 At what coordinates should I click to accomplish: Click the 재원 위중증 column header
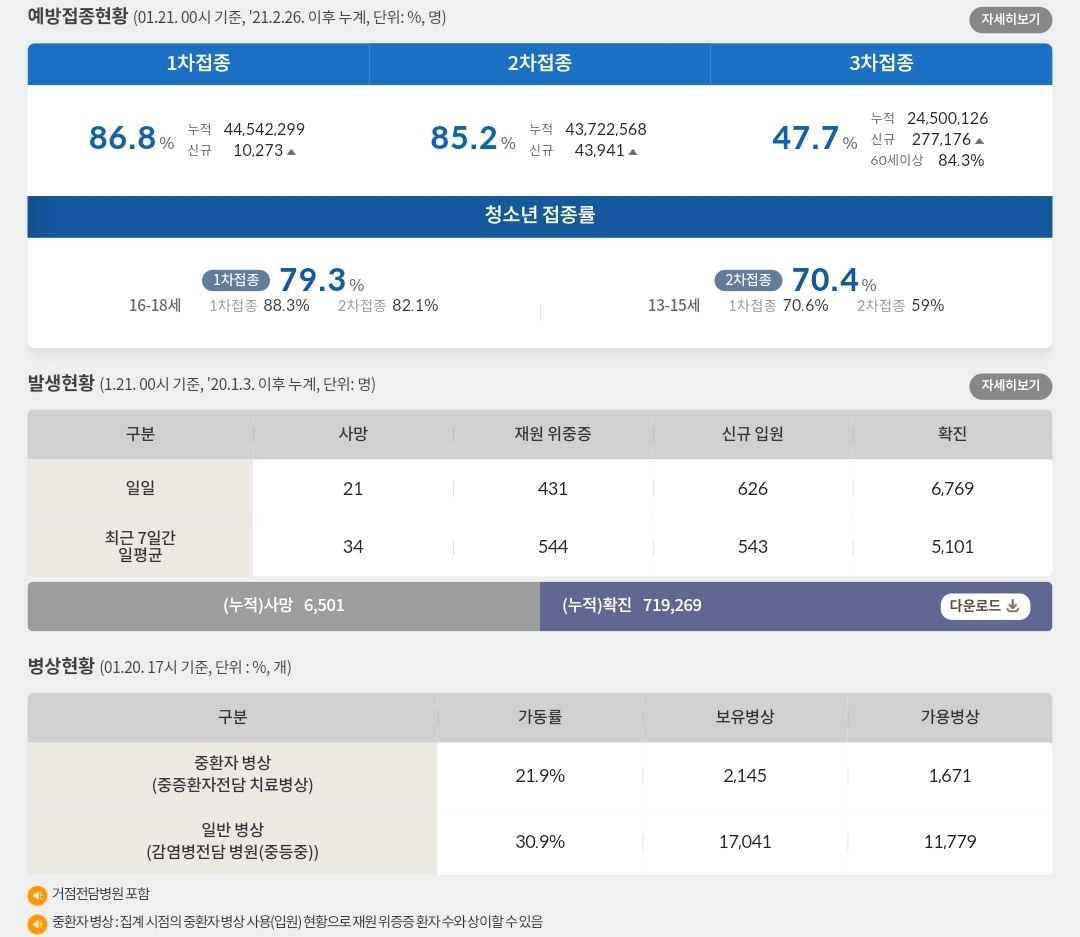pos(552,434)
